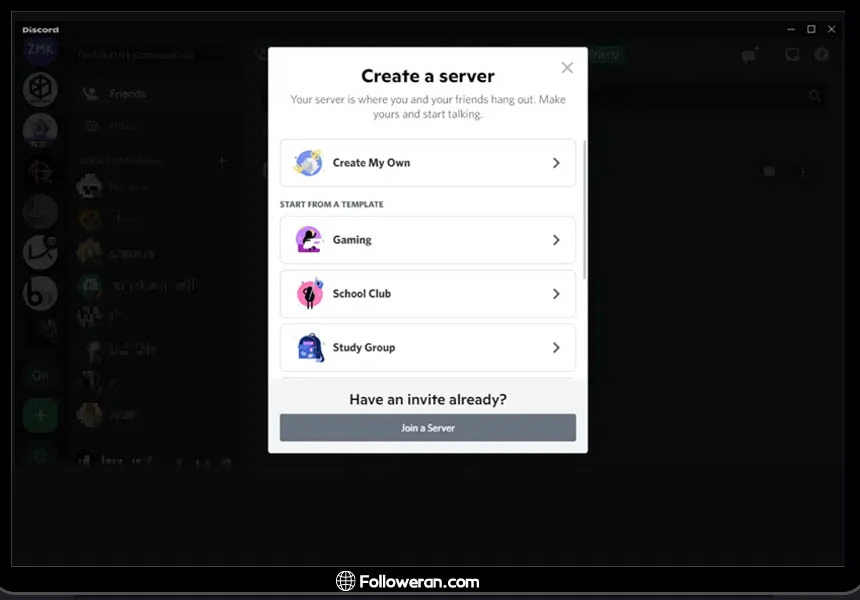Click the Inbox icon in top bar
Viewport: 860px width, 600px height.
point(792,55)
